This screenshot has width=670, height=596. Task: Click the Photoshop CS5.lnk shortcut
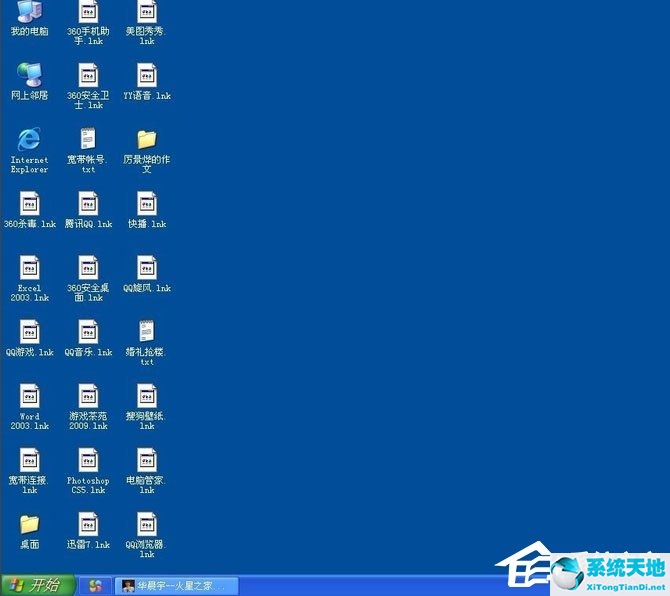(x=88, y=460)
